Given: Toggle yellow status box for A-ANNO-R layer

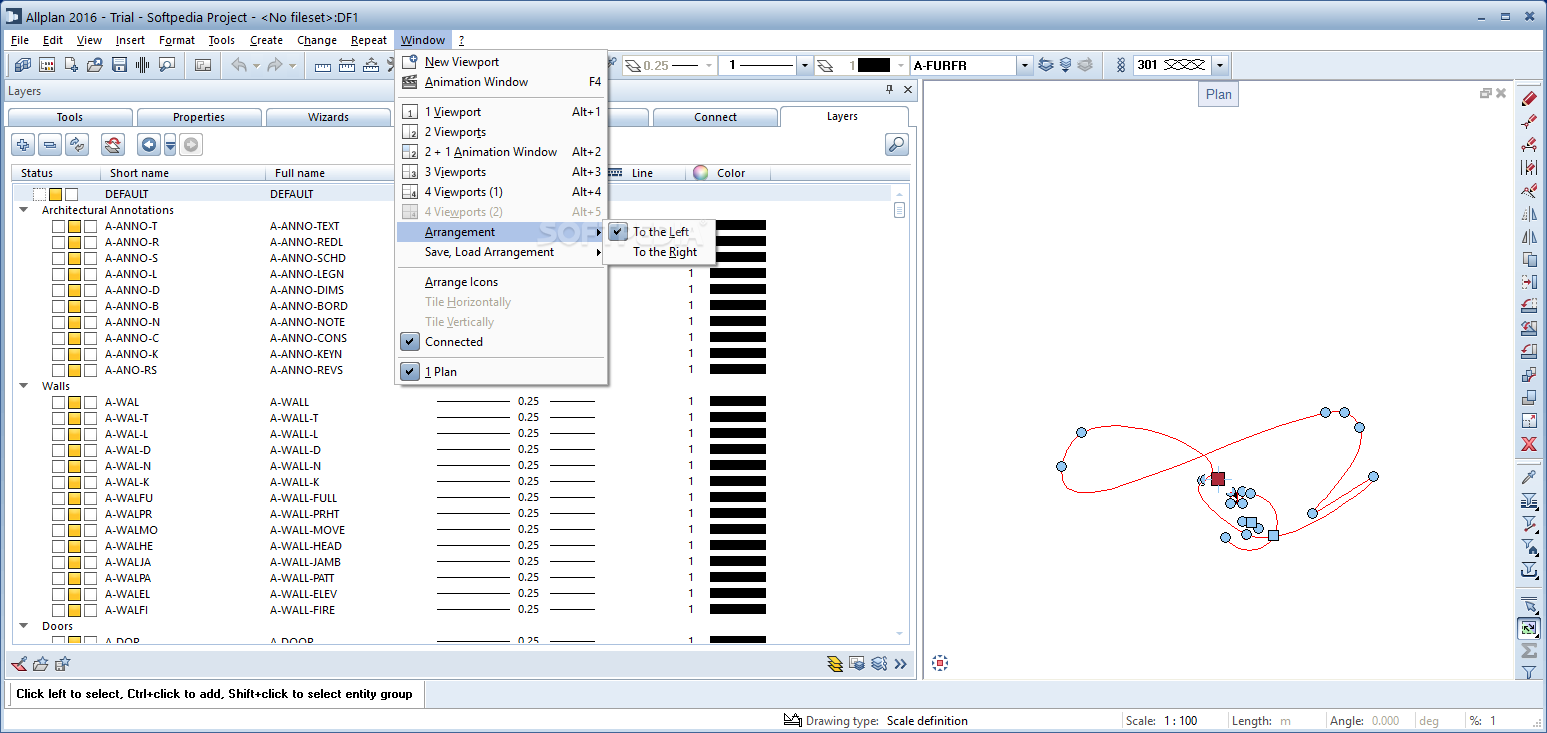Looking at the screenshot, I should tap(75, 242).
